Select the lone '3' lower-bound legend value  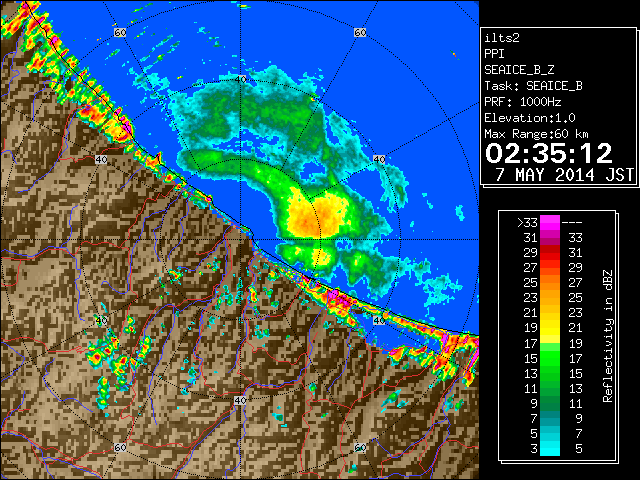[534, 449]
